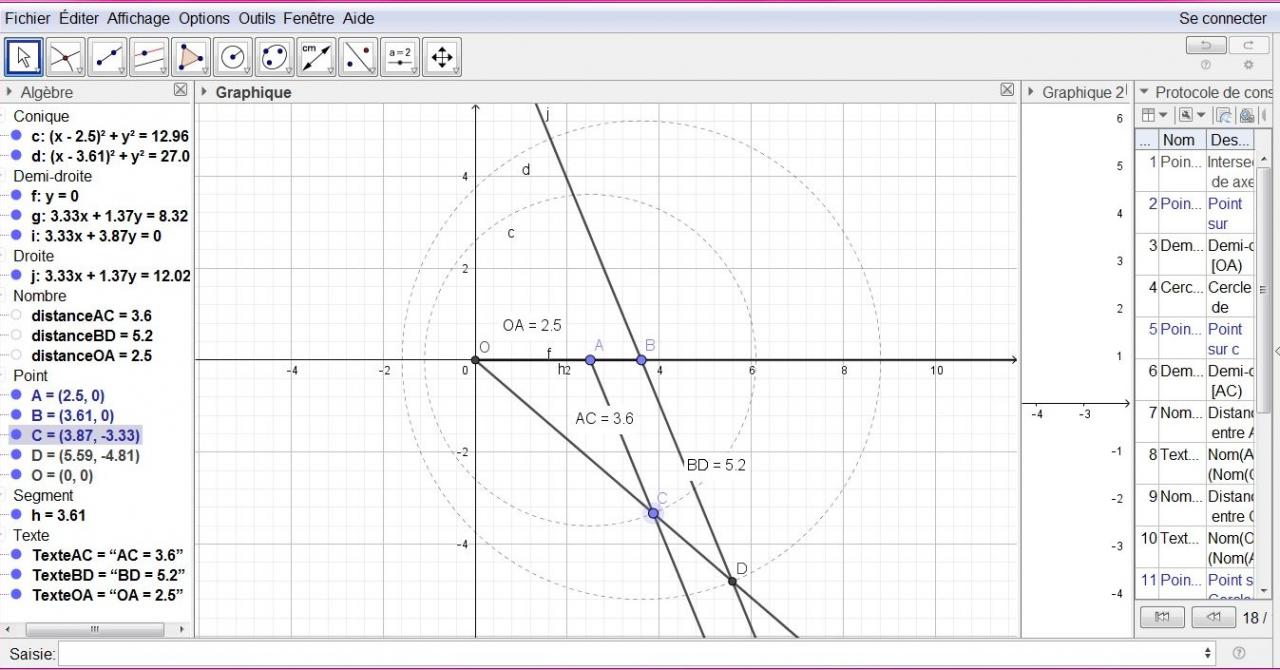Select the Intersect point tool
1280x670 pixels.
[66, 57]
